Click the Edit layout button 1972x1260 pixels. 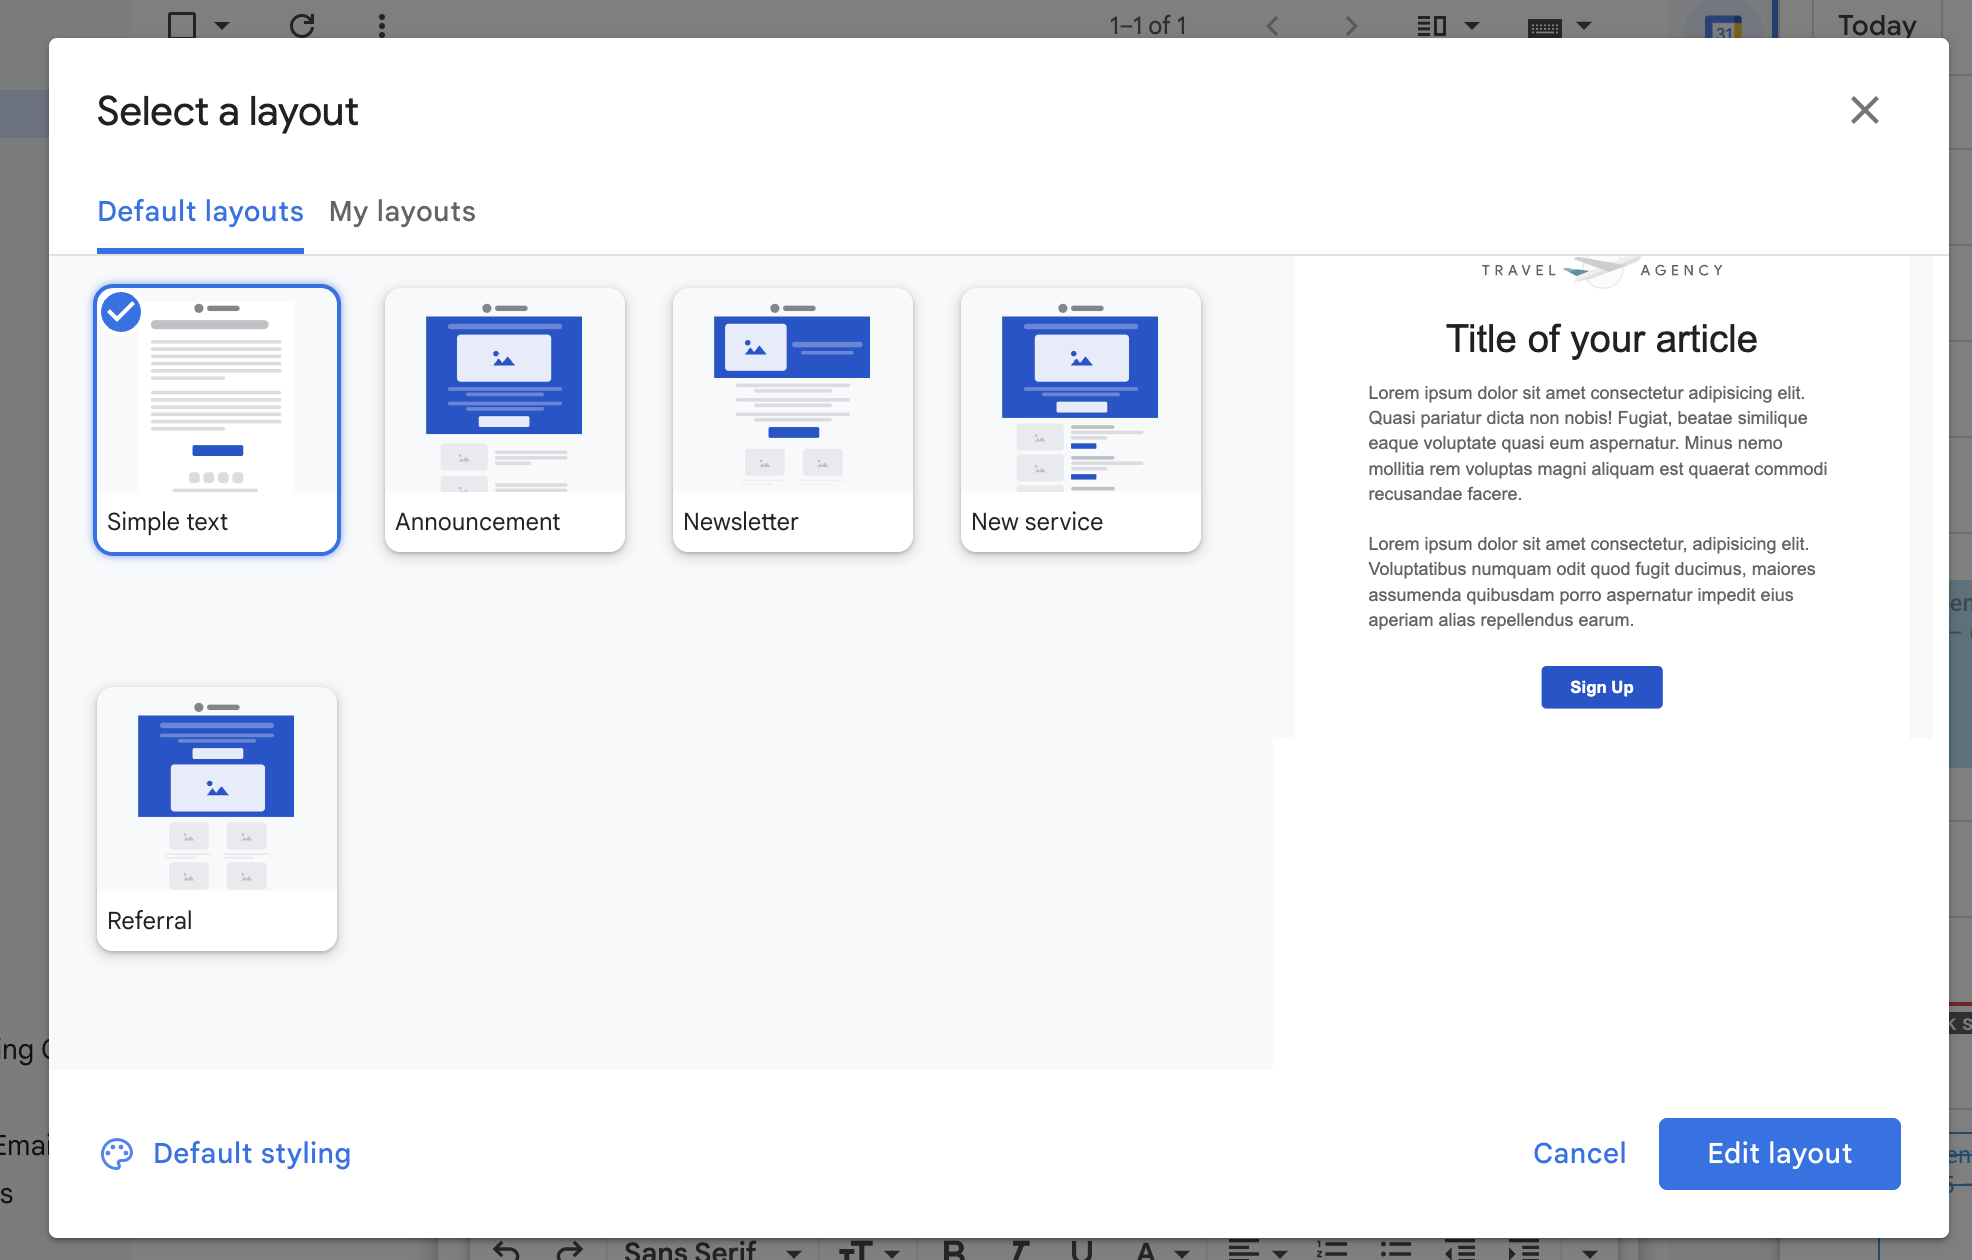(x=1779, y=1153)
